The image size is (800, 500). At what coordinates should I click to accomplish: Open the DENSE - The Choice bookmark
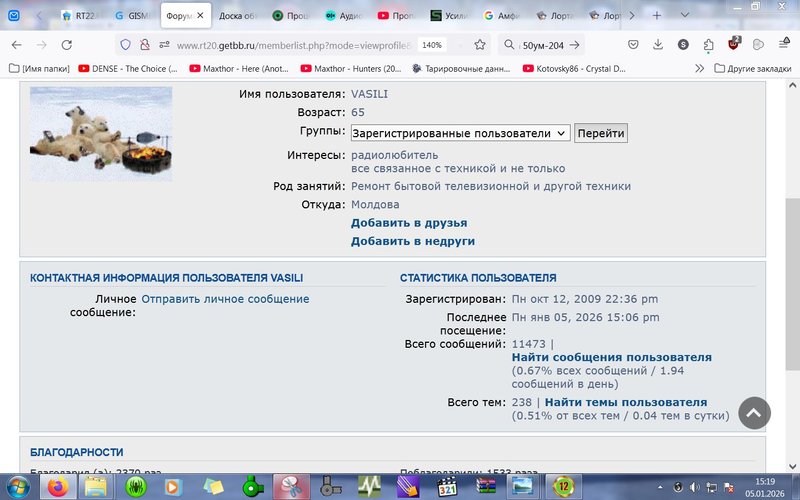[128, 68]
